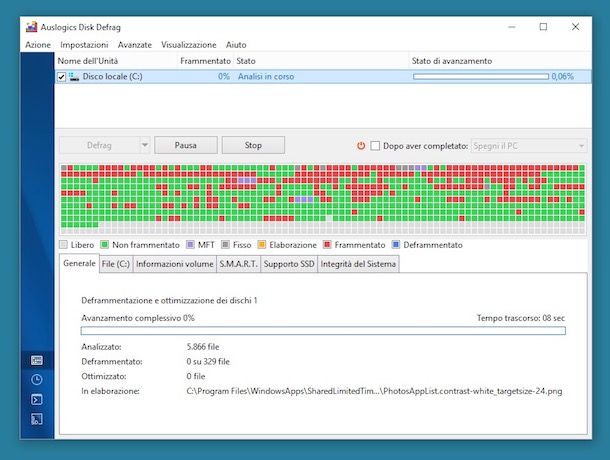Click the '0%' Frammentato cell for drive C
The height and width of the screenshot is (460, 610).
pos(224,77)
